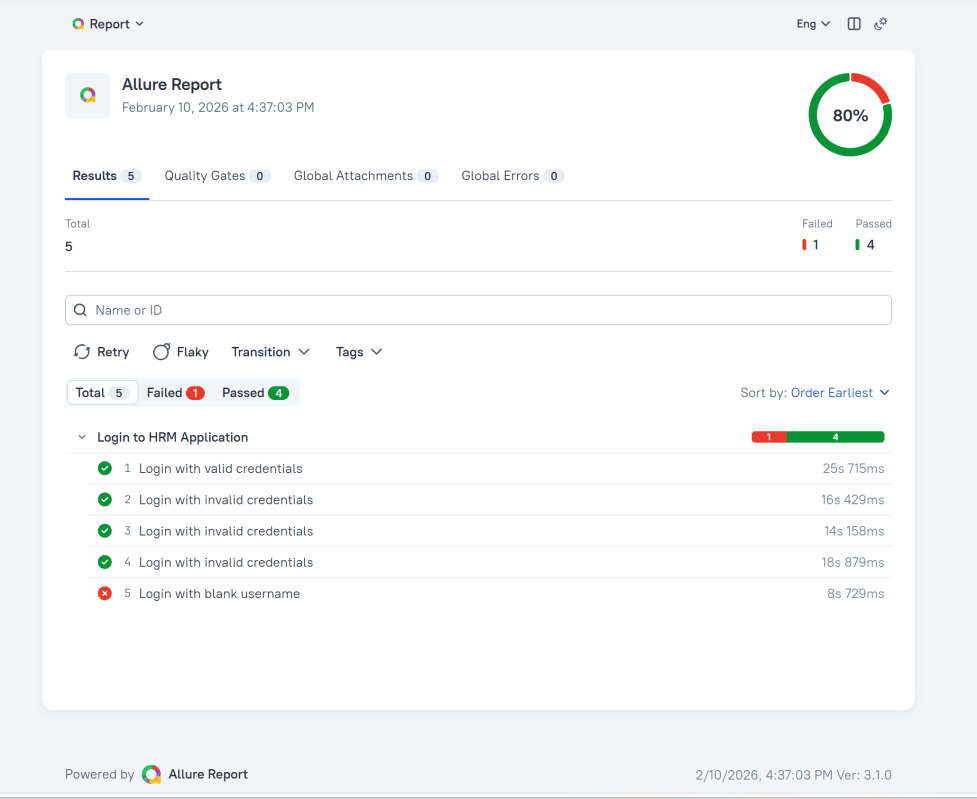The height and width of the screenshot is (799, 977).
Task: Open the Tags filter dropdown
Action: (359, 352)
